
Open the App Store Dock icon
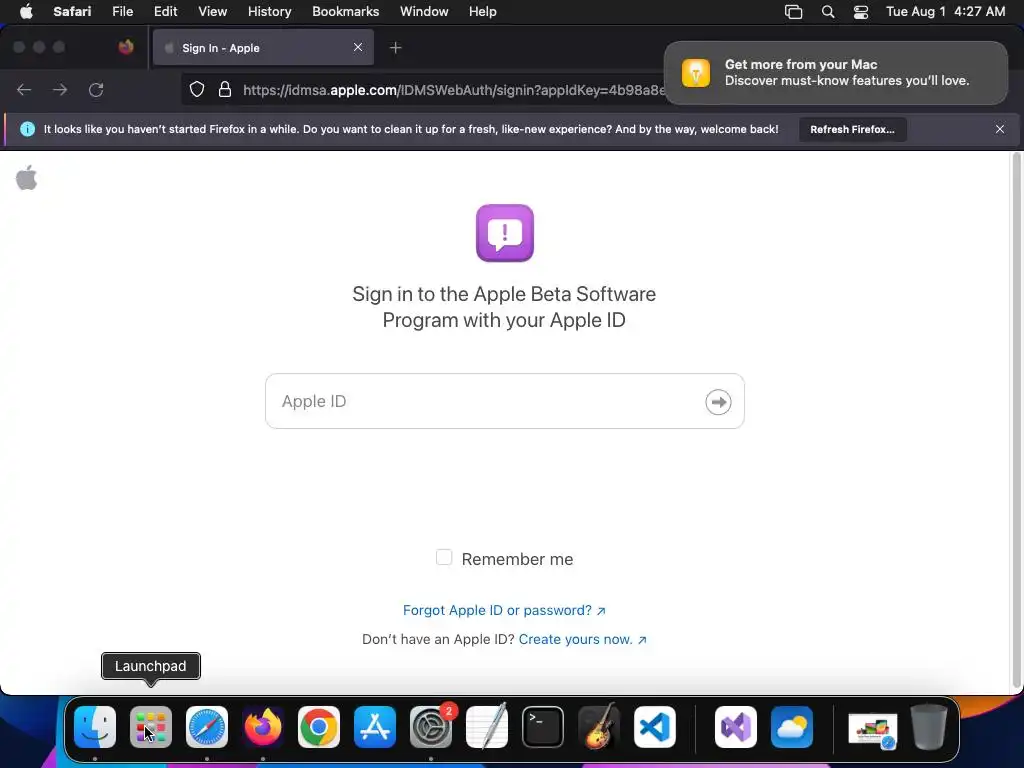[375, 727]
